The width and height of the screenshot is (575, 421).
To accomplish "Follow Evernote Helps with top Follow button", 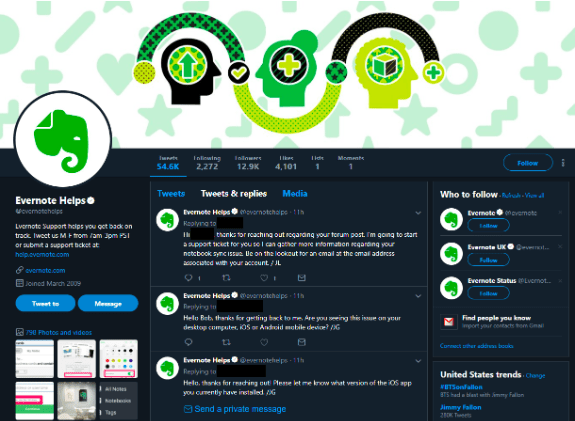I will point(528,163).
